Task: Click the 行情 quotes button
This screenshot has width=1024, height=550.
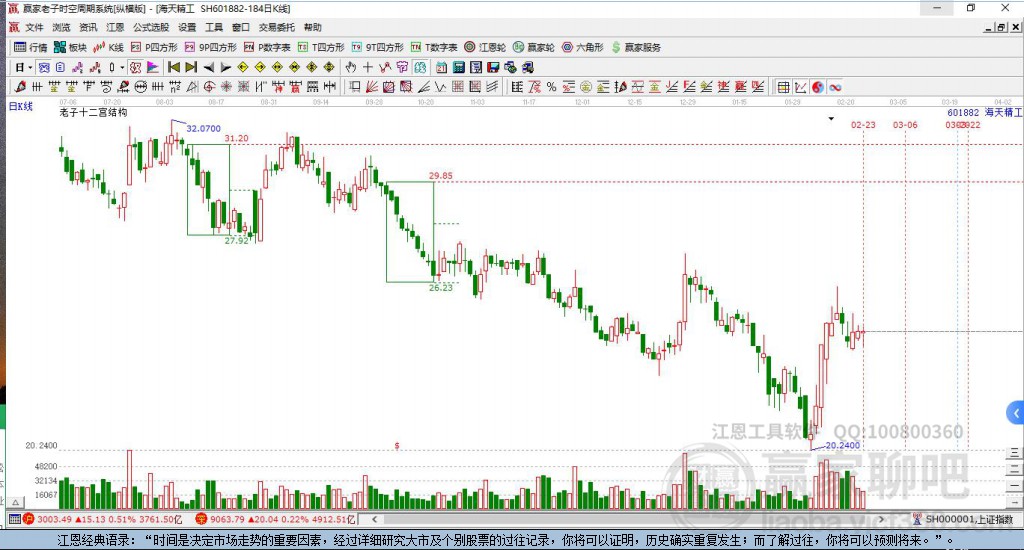Action: [x=31, y=47]
